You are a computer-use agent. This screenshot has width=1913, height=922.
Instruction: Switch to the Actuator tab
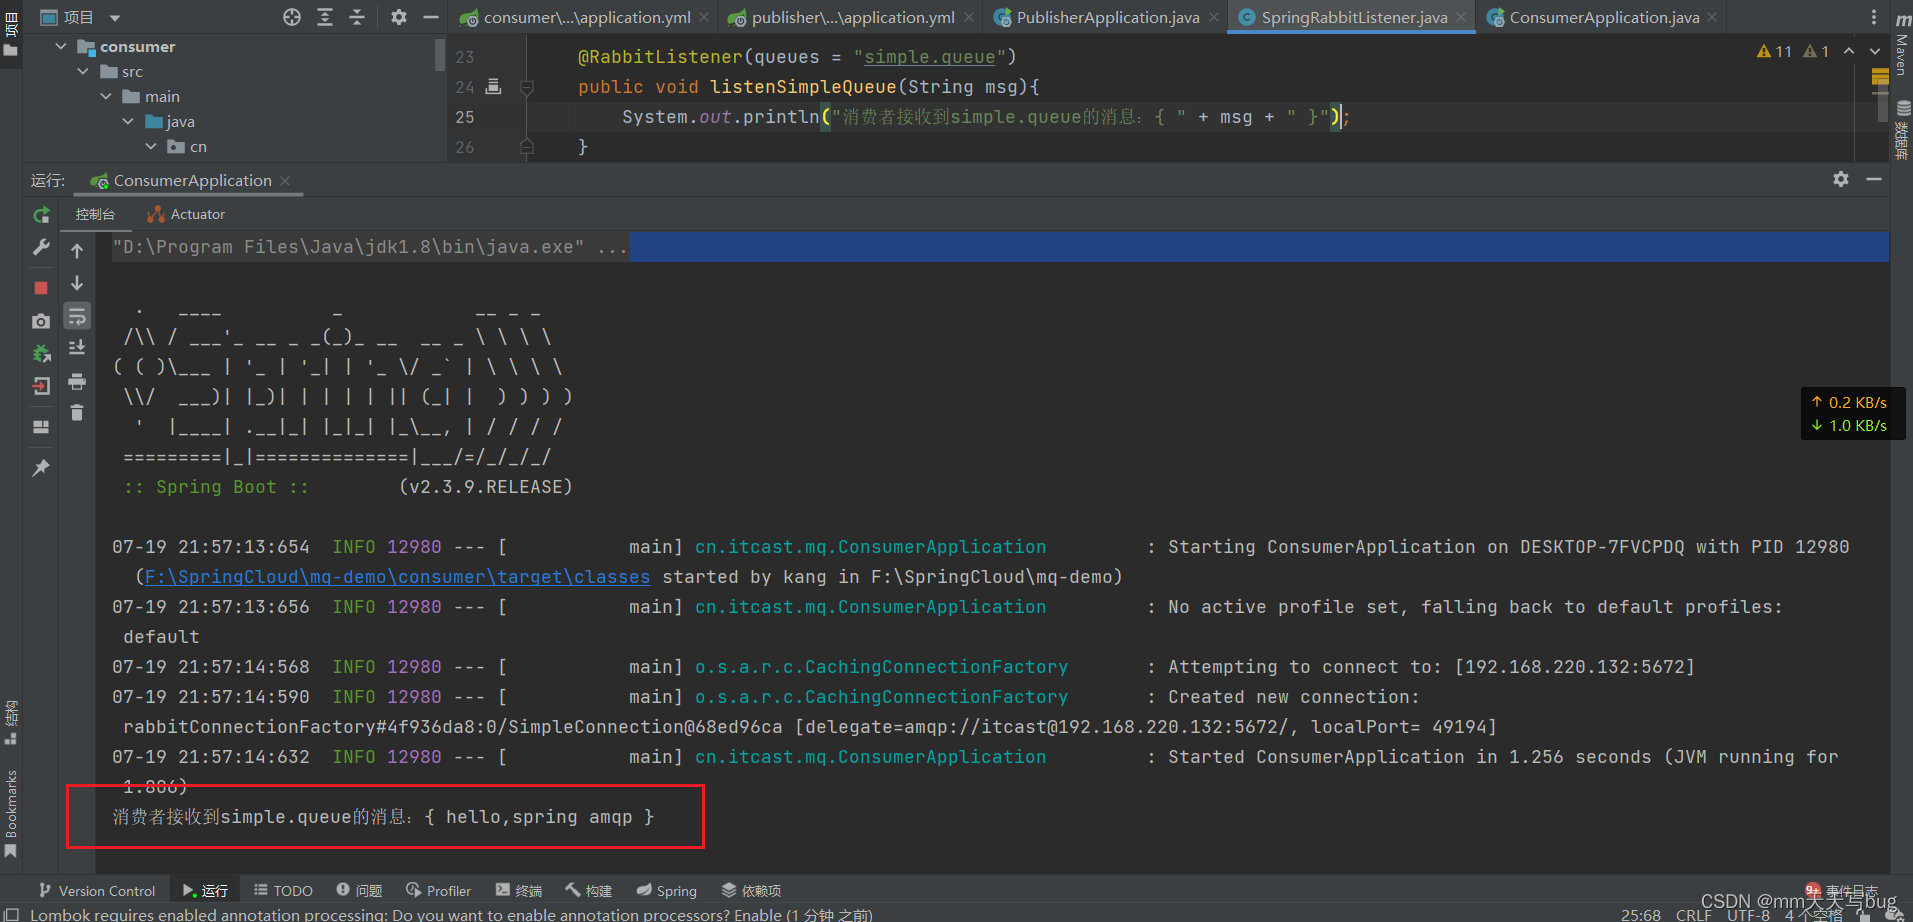click(186, 214)
